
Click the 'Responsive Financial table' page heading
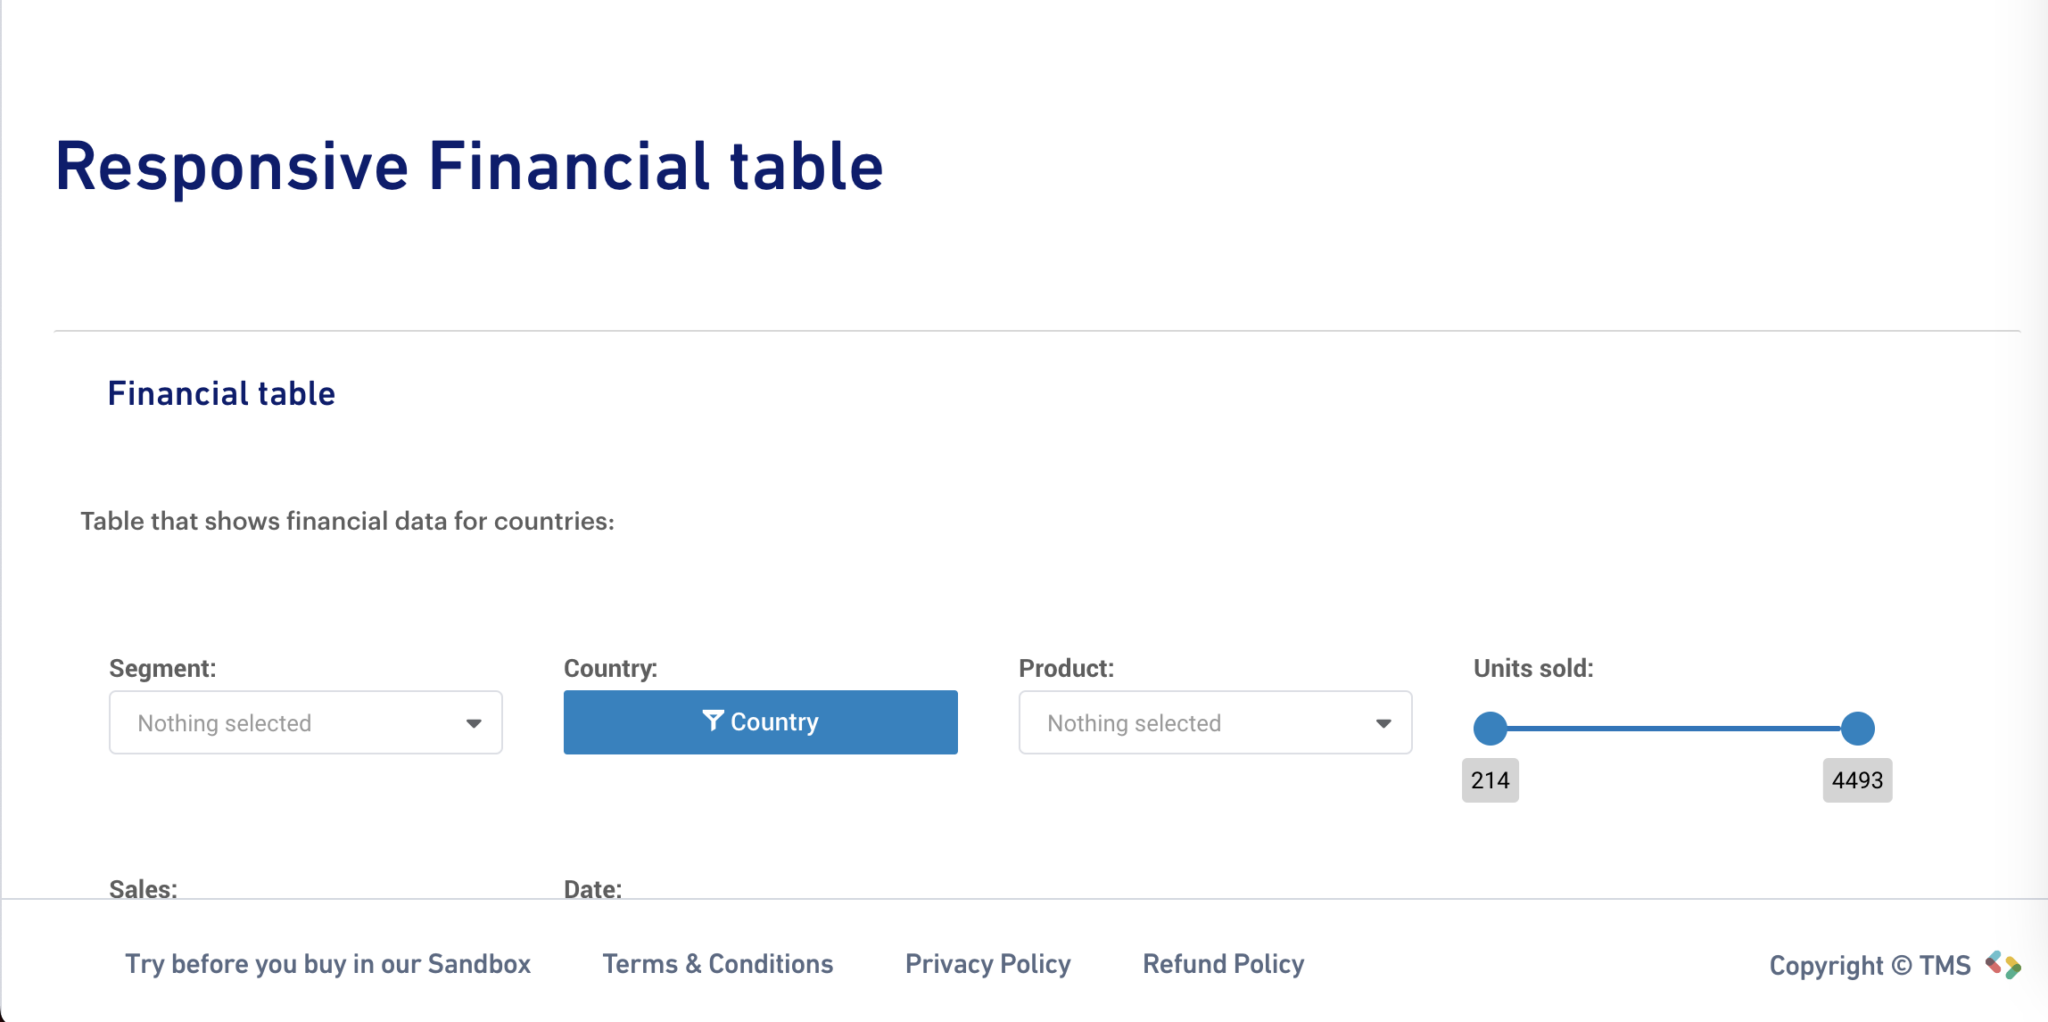469,166
